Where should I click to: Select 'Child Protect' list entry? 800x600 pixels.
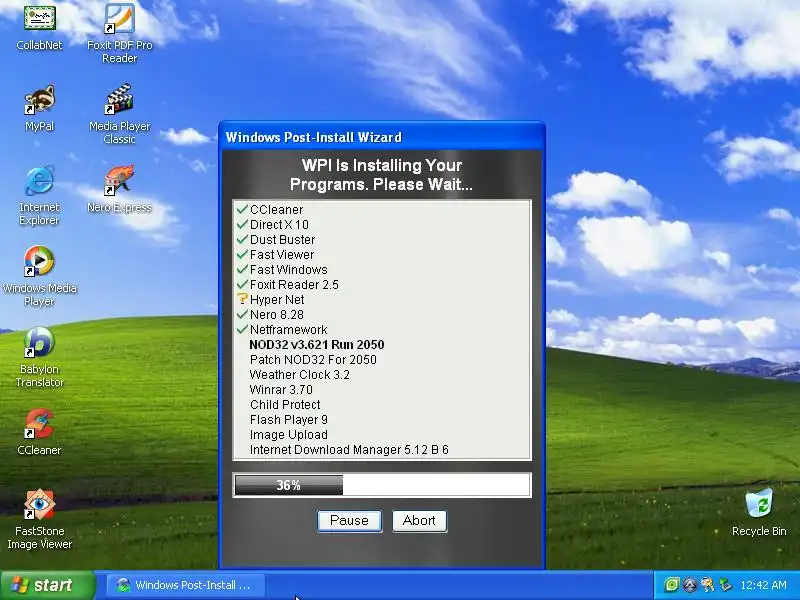point(285,405)
